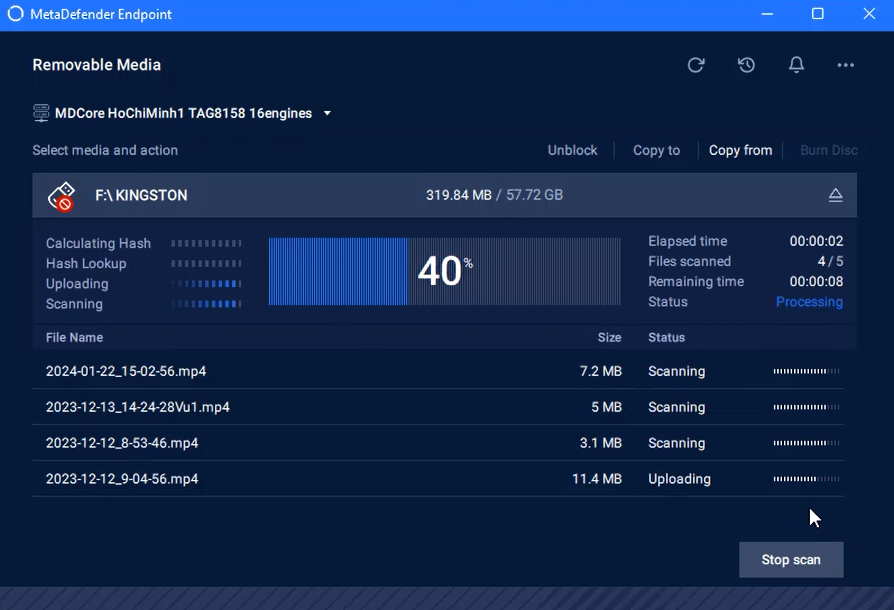Click the blocked USB drive icon
The width and height of the screenshot is (894, 610).
[62, 196]
